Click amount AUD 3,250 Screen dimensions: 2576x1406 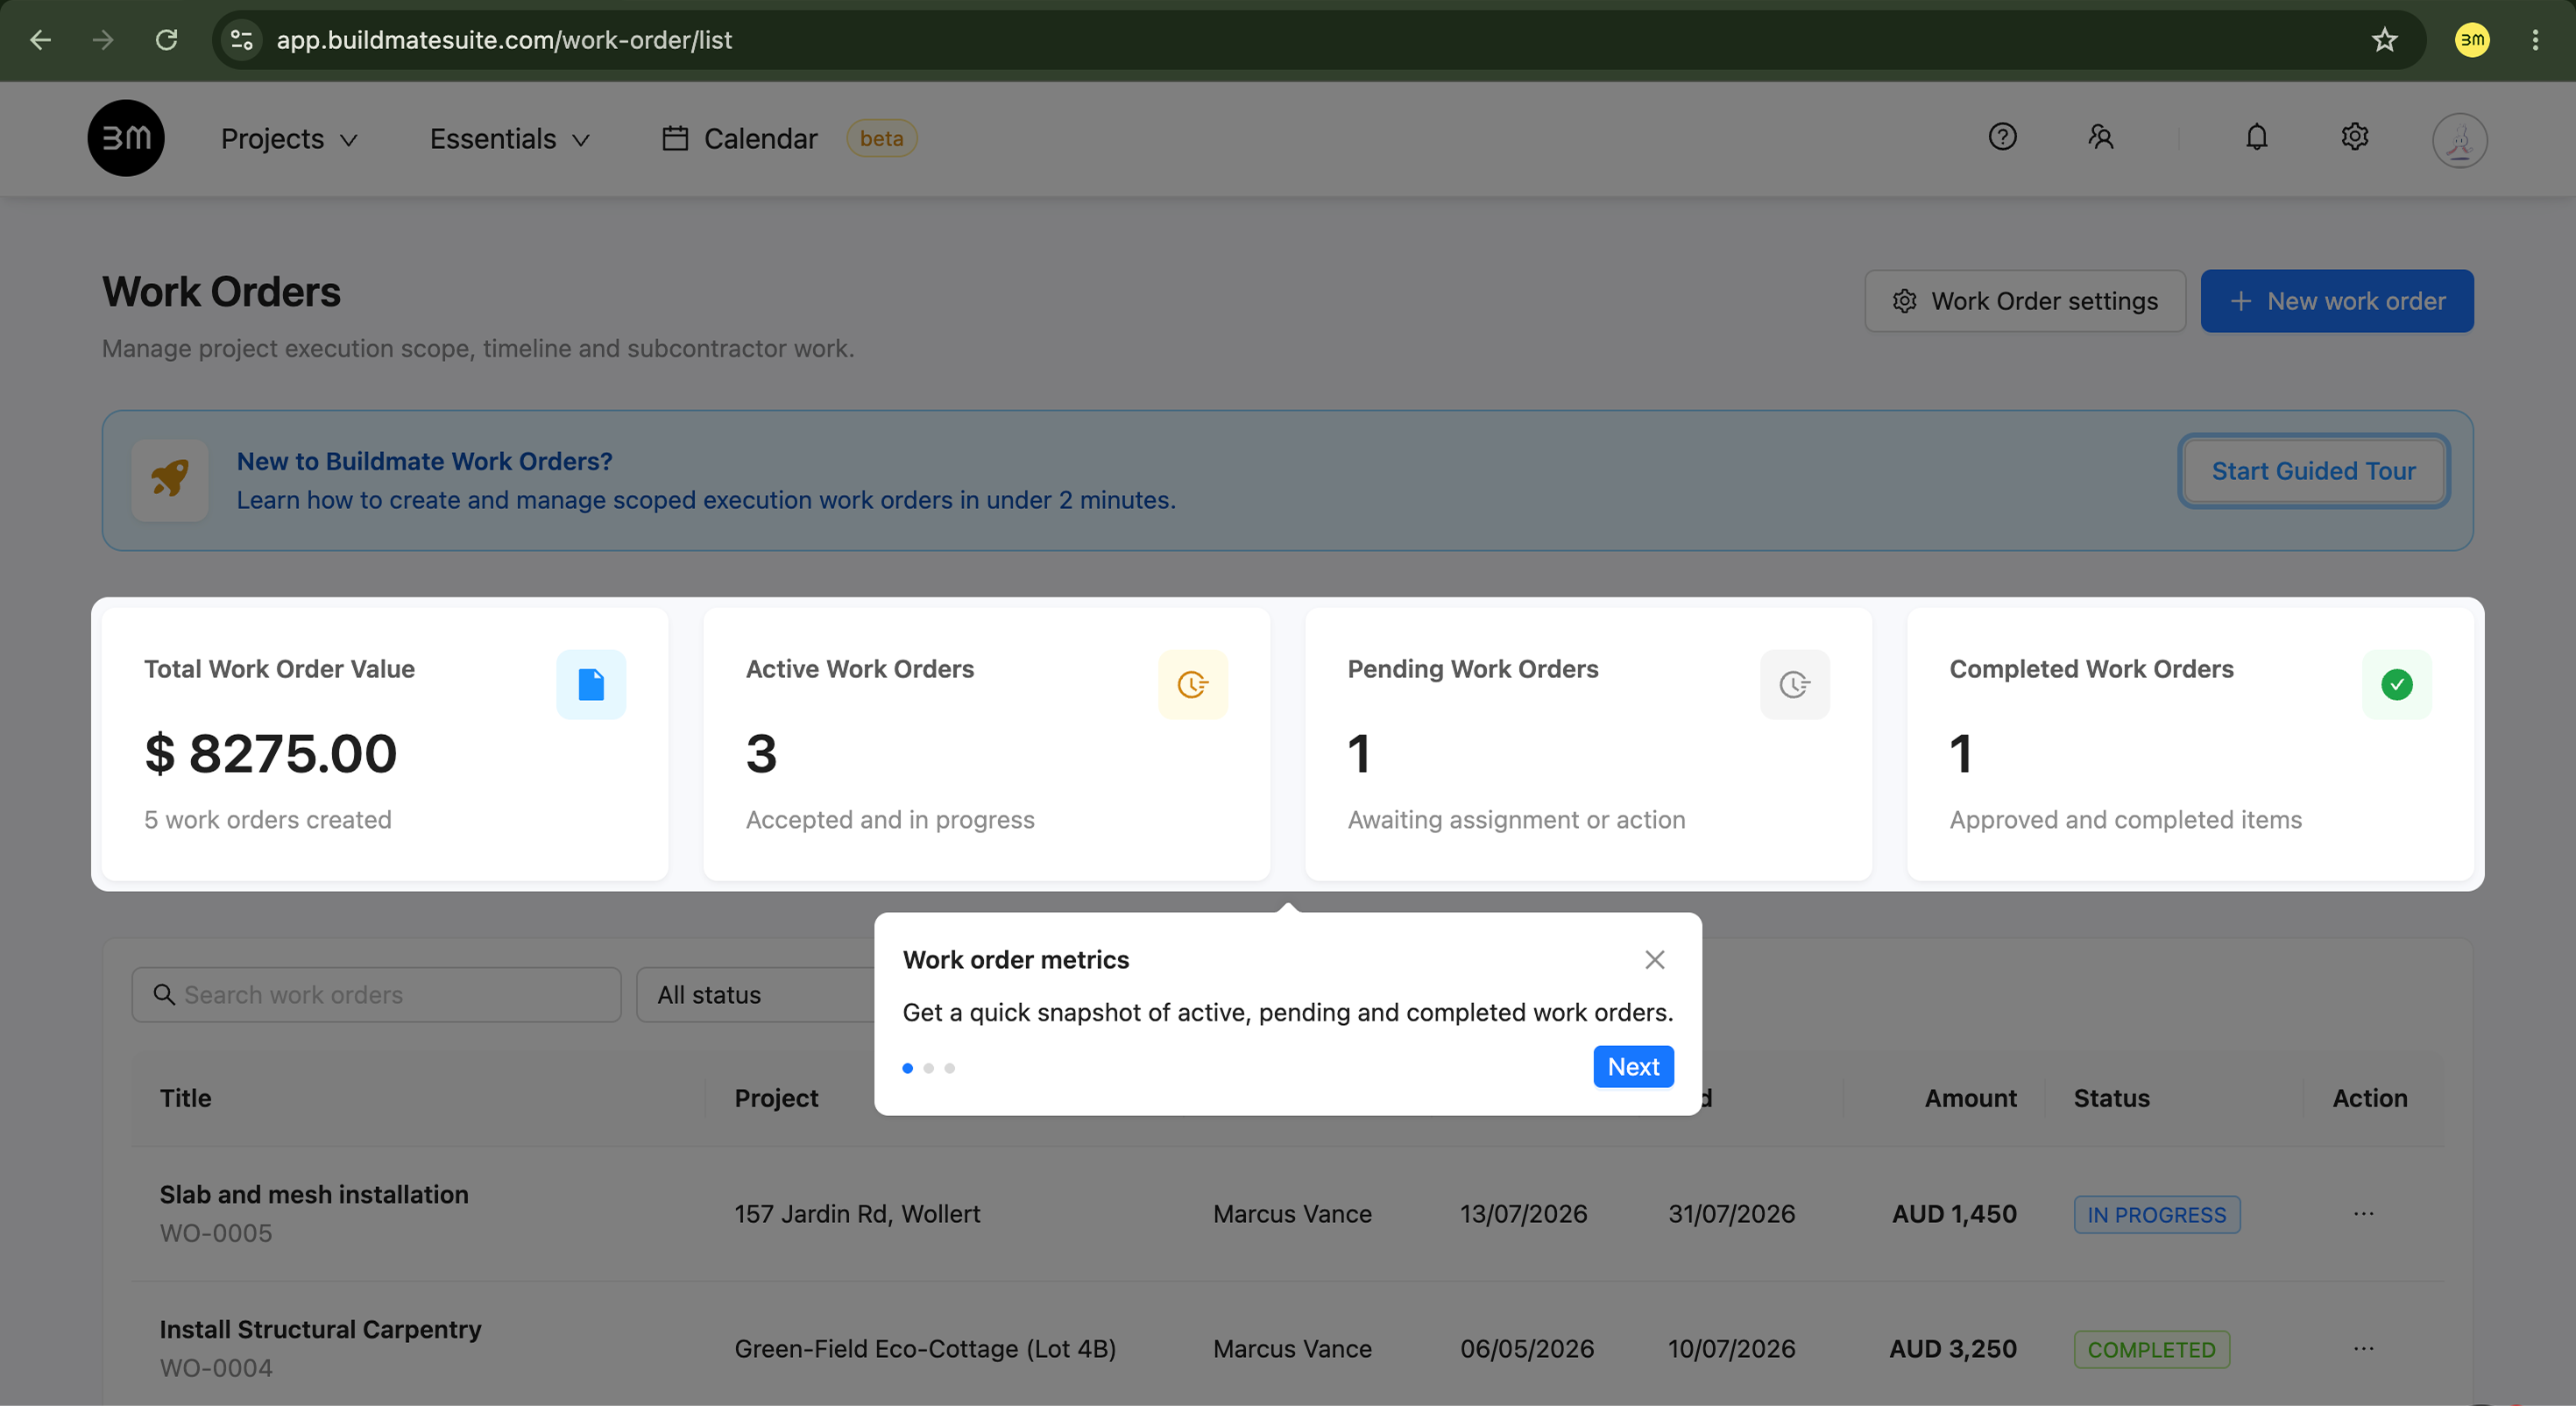tap(1952, 1349)
